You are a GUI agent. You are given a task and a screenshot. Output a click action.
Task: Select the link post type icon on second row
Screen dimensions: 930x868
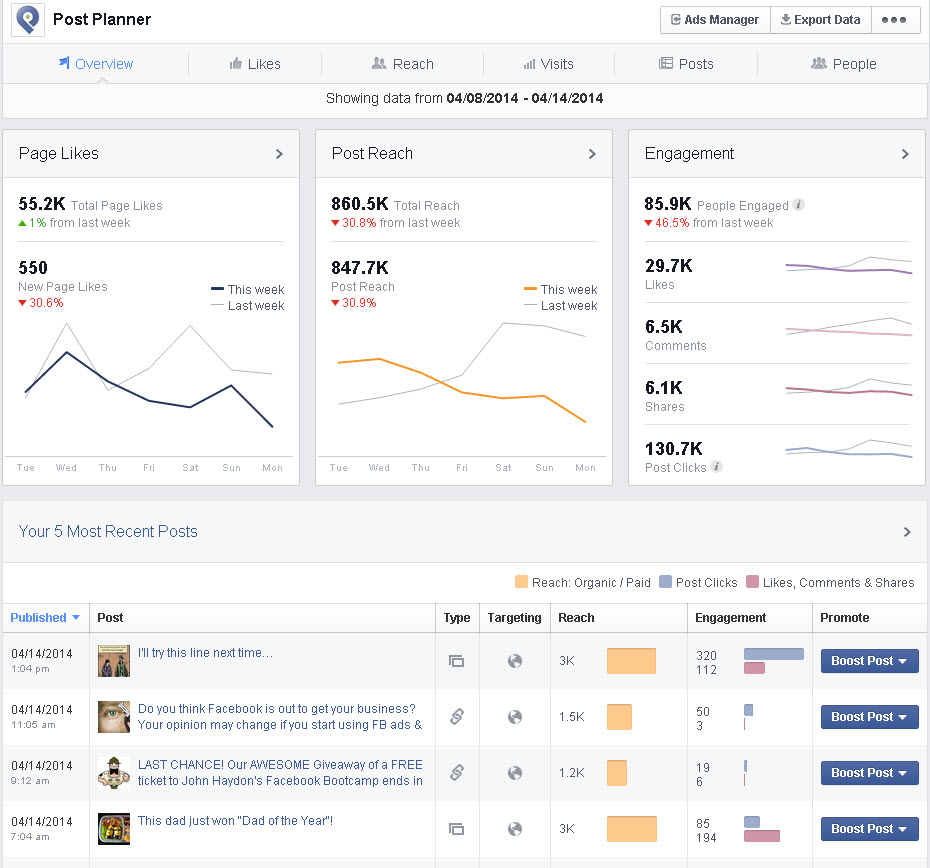(457, 717)
